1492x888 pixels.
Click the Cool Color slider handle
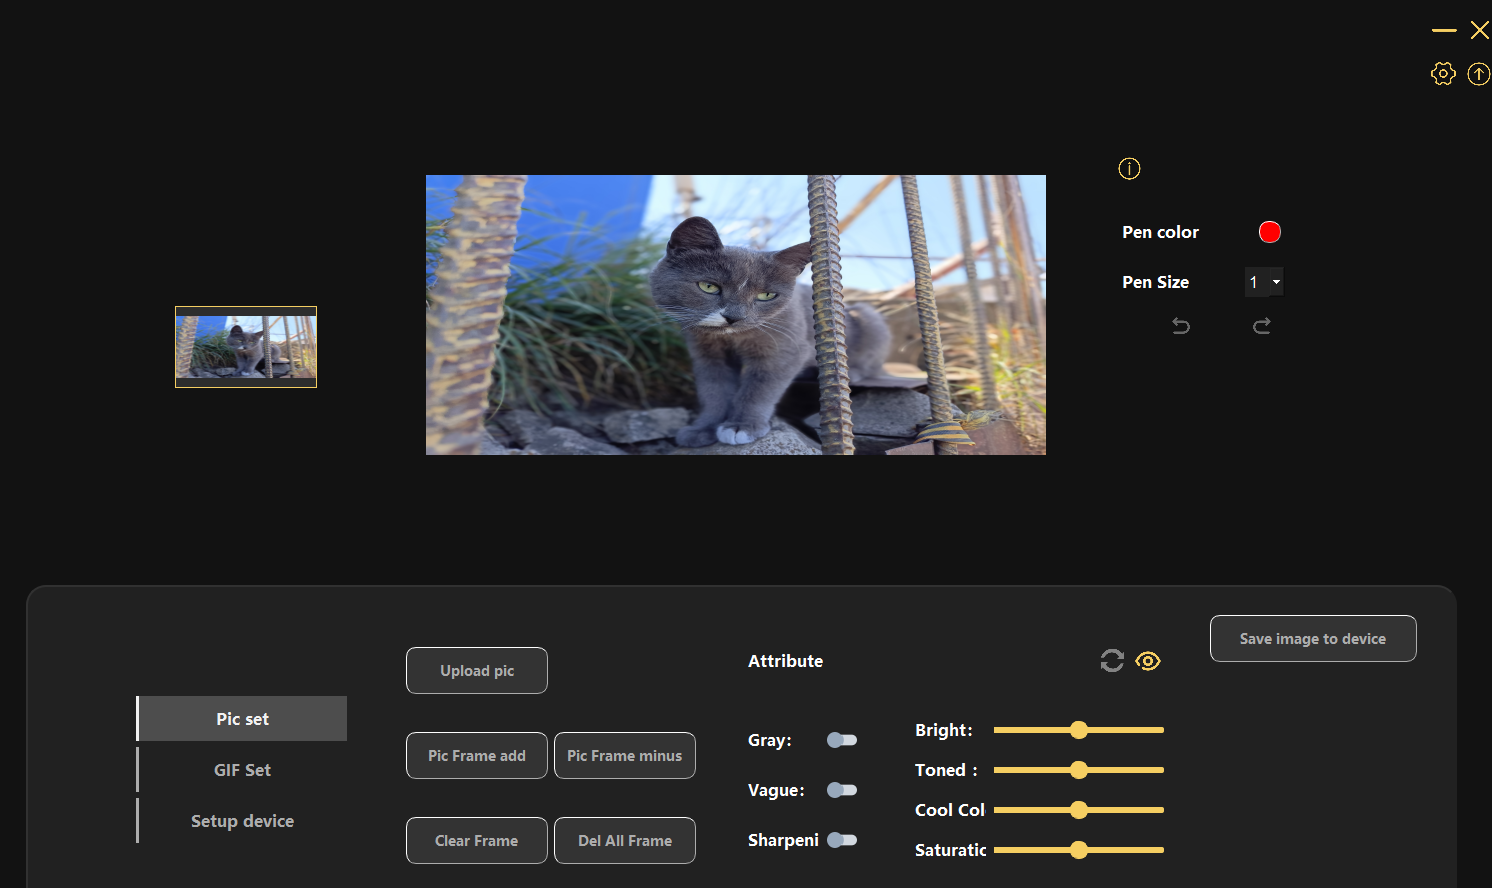(1078, 810)
